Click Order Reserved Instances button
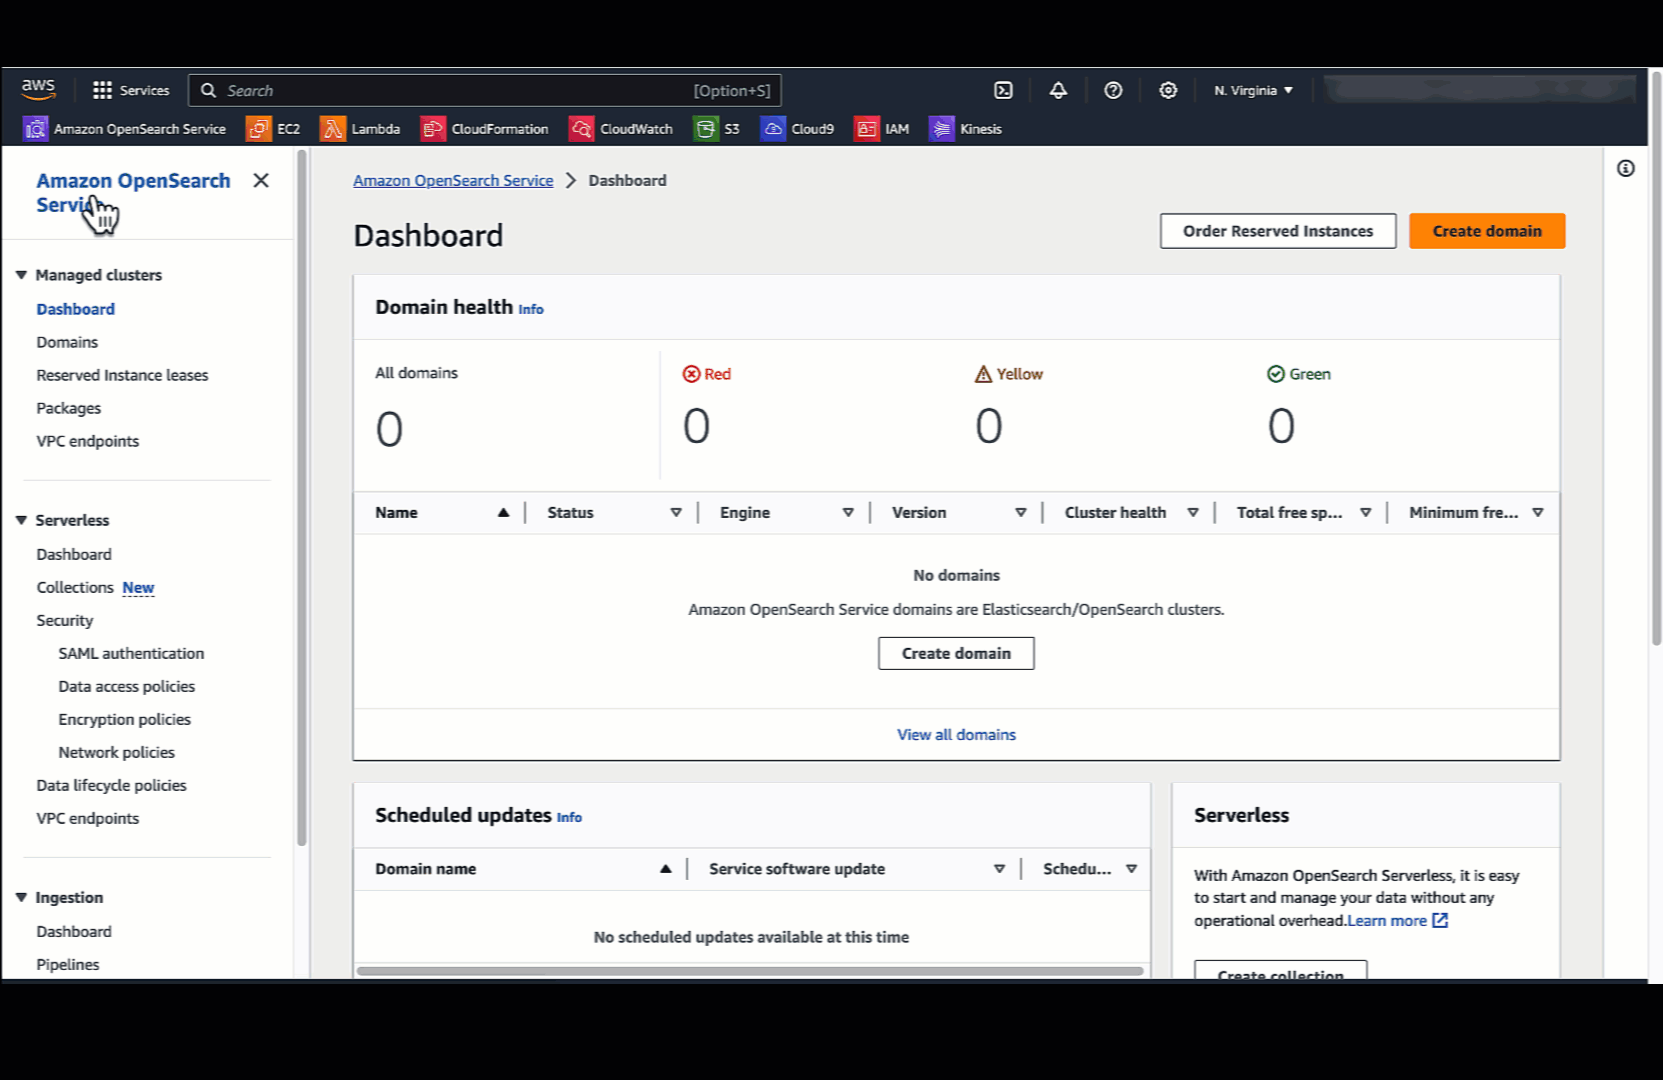The width and height of the screenshot is (1663, 1080). point(1278,231)
